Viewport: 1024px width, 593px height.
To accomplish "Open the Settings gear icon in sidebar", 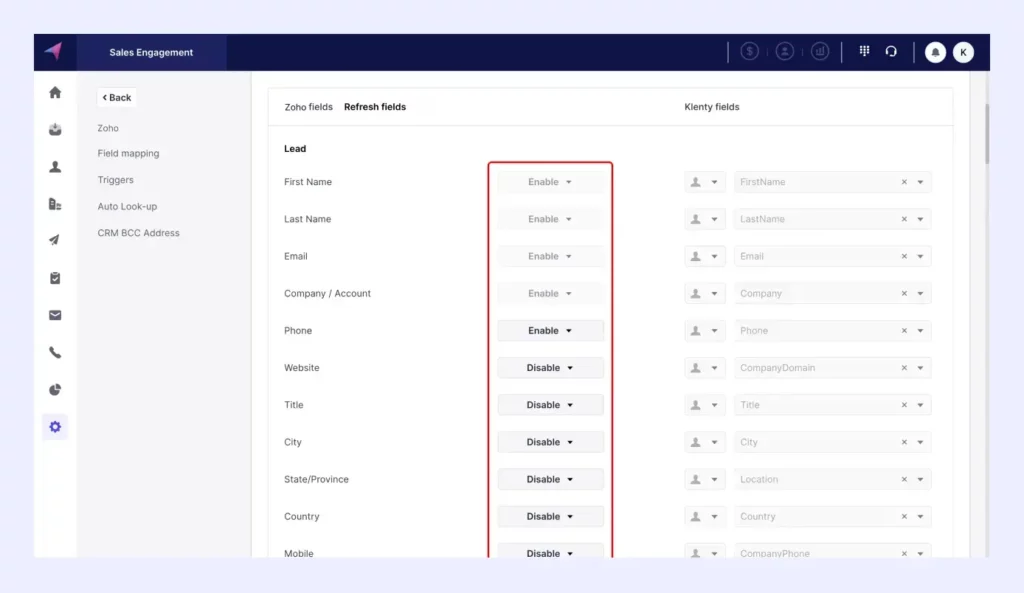I will click(x=55, y=427).
